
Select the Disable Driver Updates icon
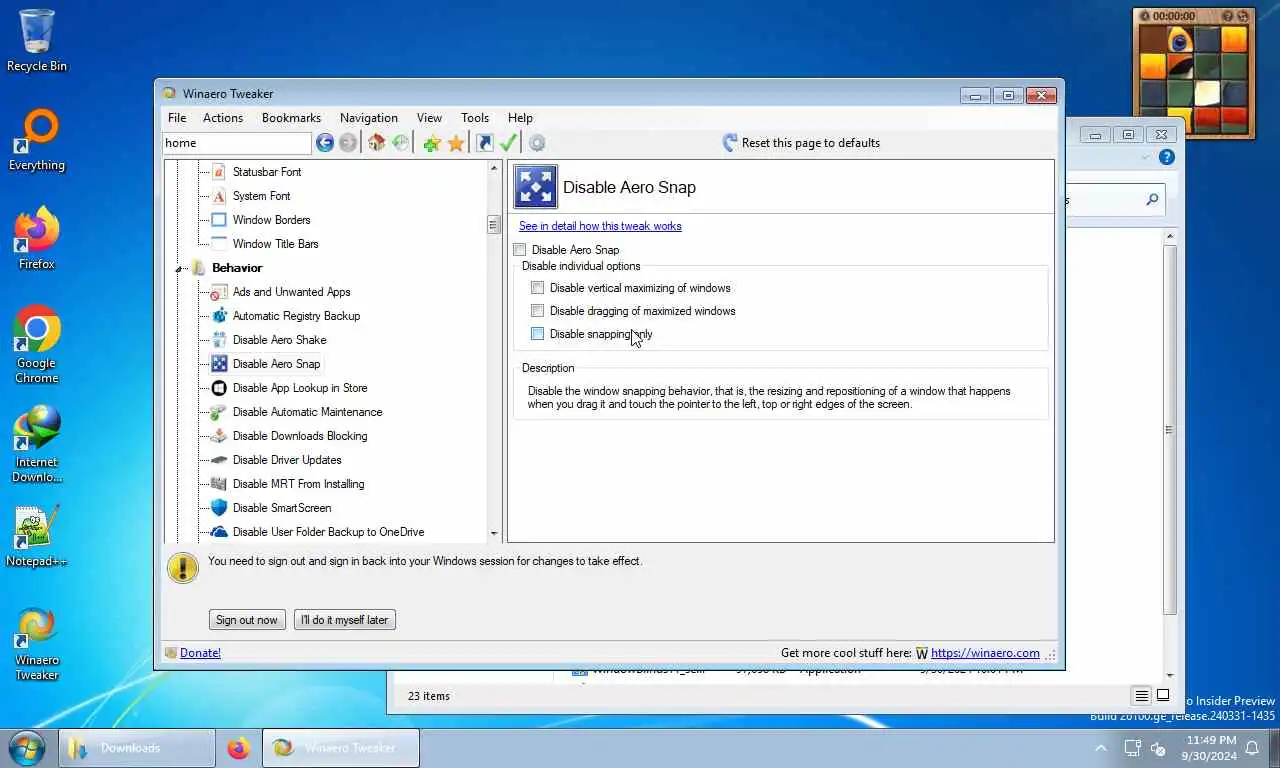pyautogui.click(x=219, y=460)
